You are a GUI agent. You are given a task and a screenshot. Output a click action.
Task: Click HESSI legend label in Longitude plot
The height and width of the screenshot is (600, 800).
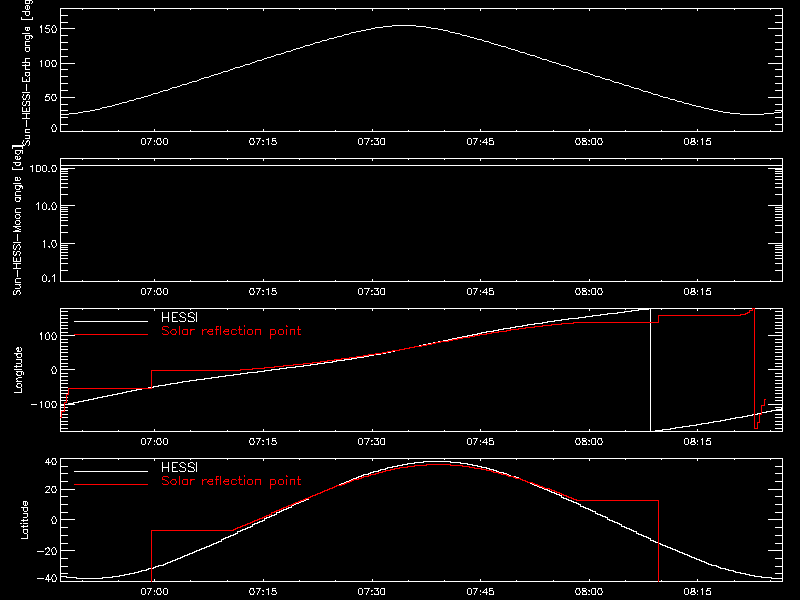click(179, 317)
